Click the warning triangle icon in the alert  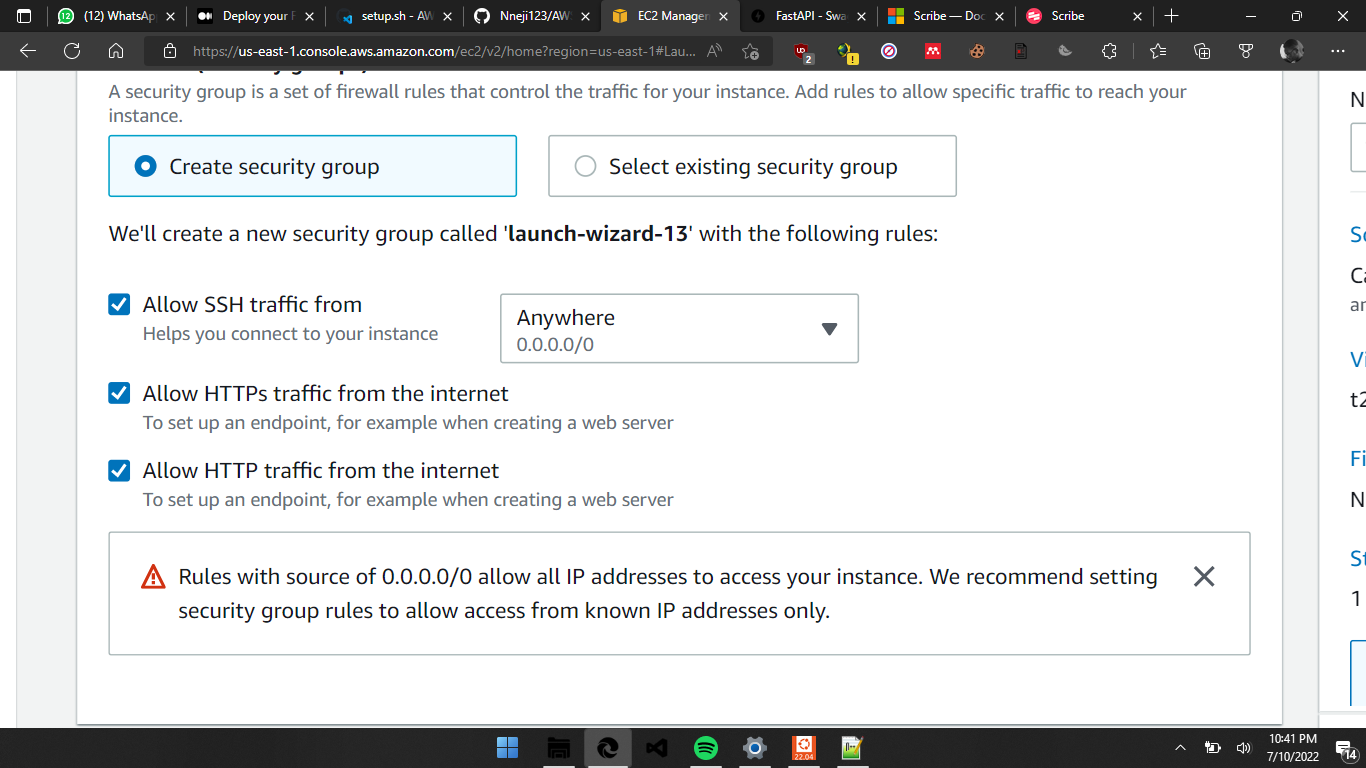pyautogui.click(x=153, y=577)
